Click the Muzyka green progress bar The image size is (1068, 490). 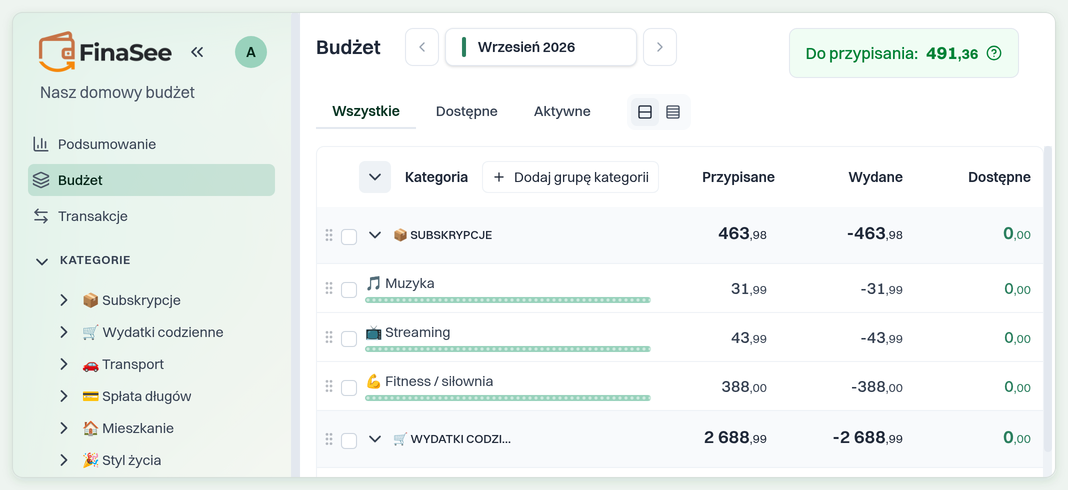[x=507, y=300]
